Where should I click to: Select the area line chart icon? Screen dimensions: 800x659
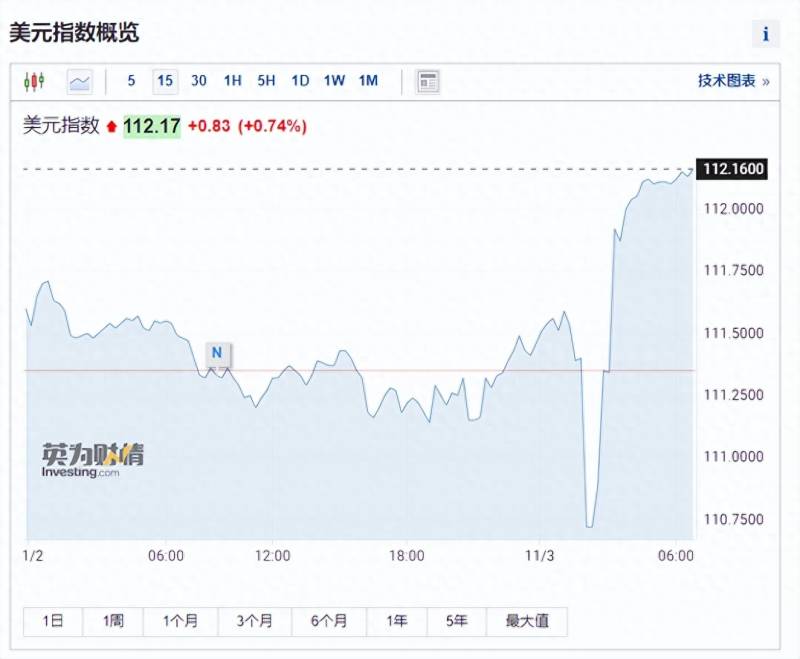click(80, 82)
